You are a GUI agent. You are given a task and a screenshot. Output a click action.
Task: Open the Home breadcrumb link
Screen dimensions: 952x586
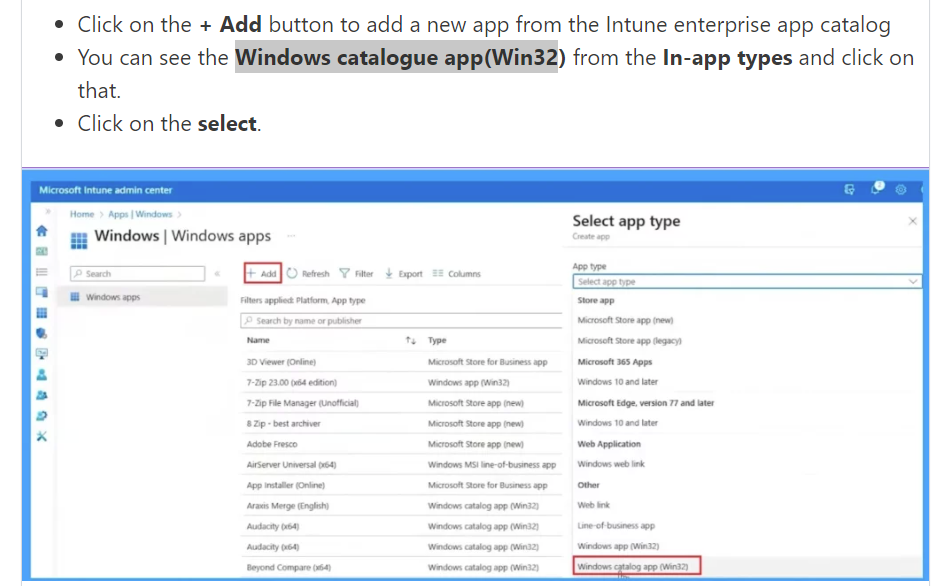pos(82,214)
